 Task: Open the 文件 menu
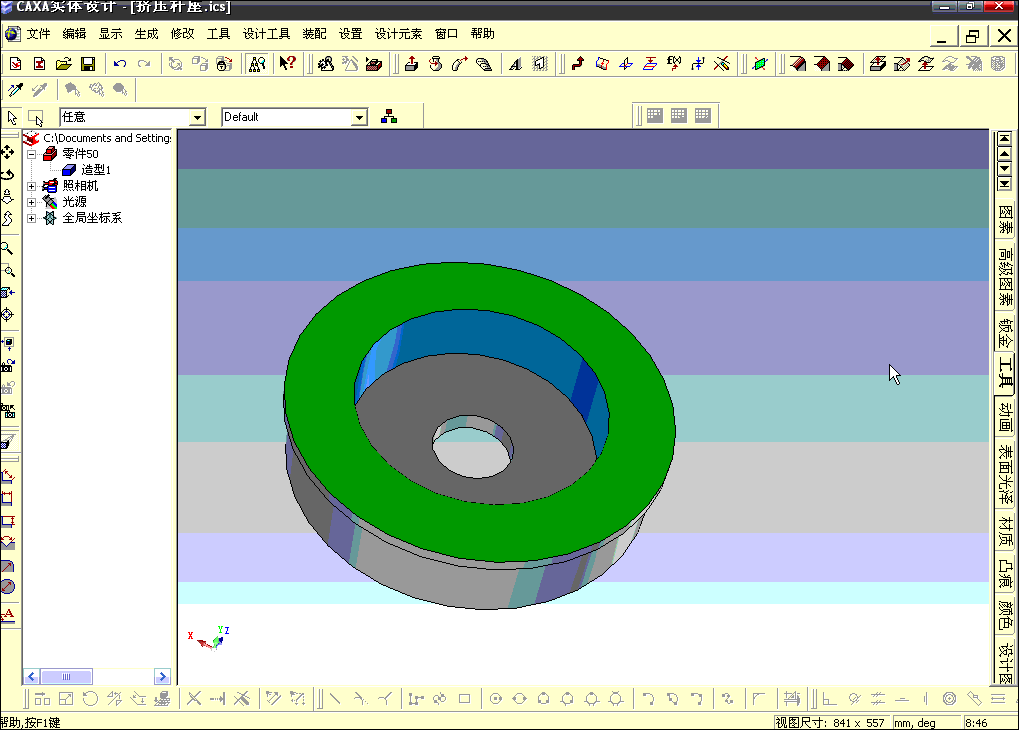coord(38,34)
